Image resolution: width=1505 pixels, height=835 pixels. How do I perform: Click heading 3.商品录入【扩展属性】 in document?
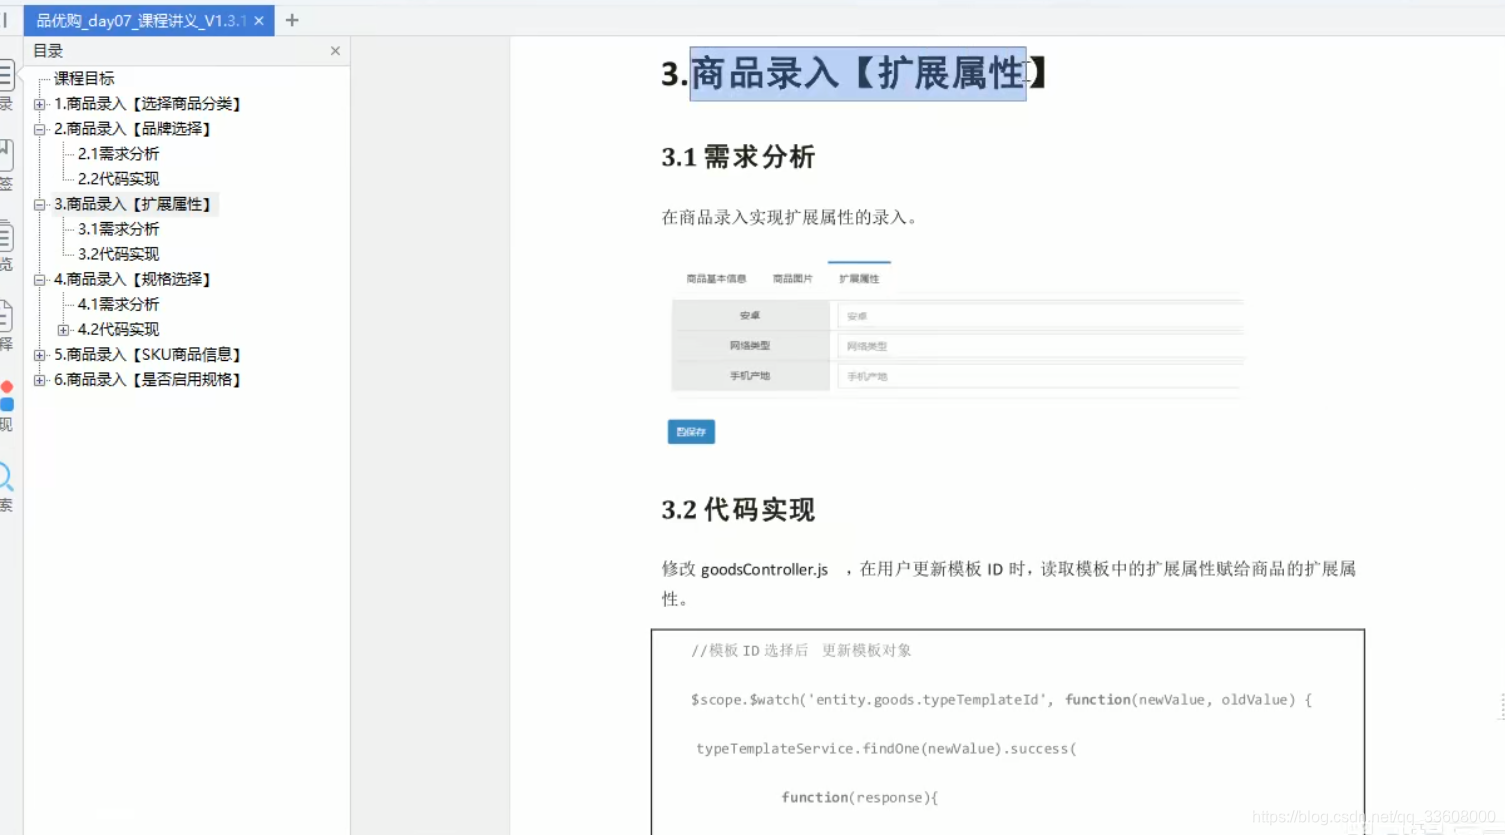(855, 73)
